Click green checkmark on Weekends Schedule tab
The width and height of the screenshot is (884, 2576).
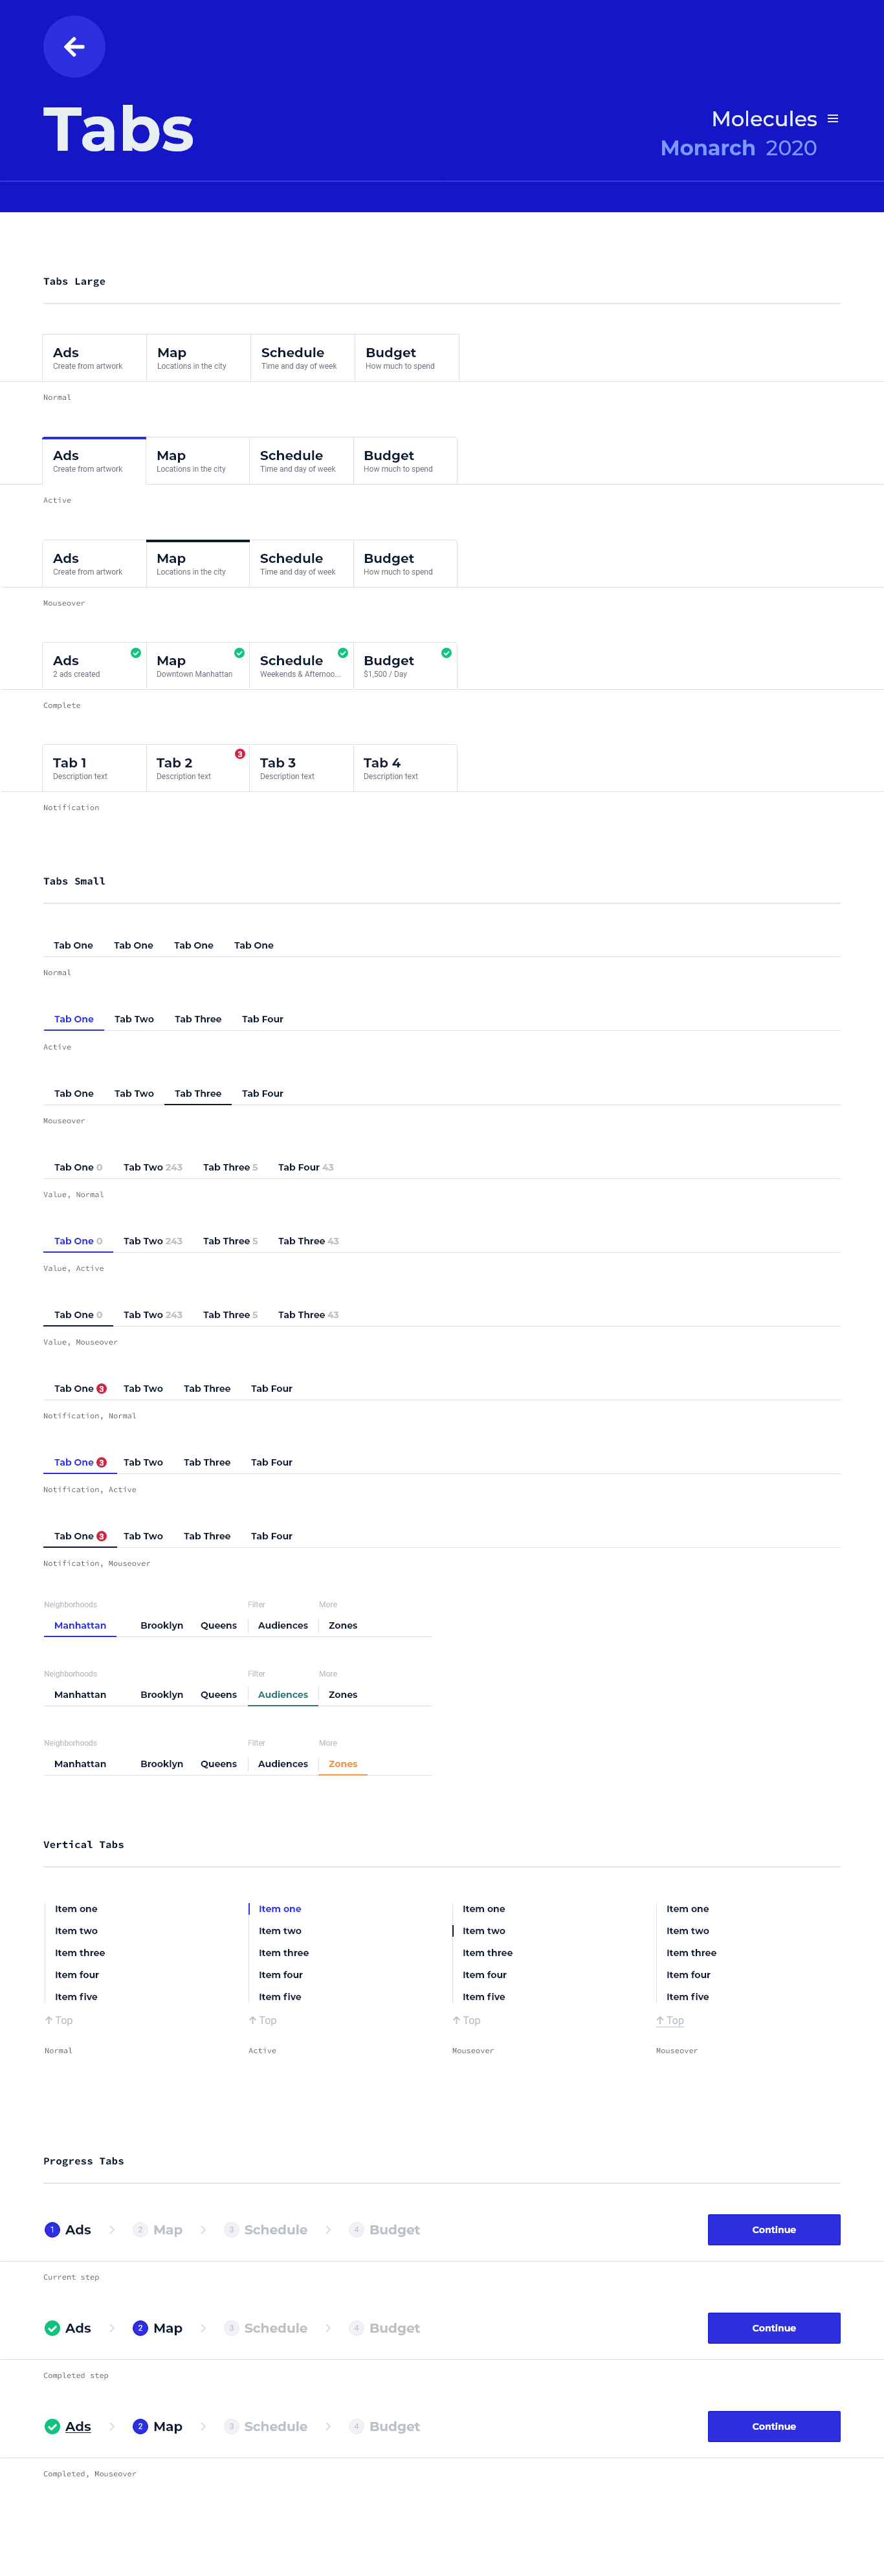coord(343,653)
